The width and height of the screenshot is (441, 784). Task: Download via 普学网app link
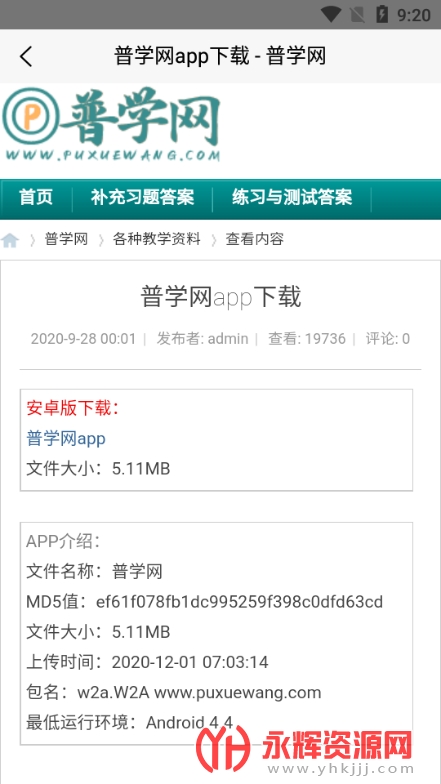point(66,438)
